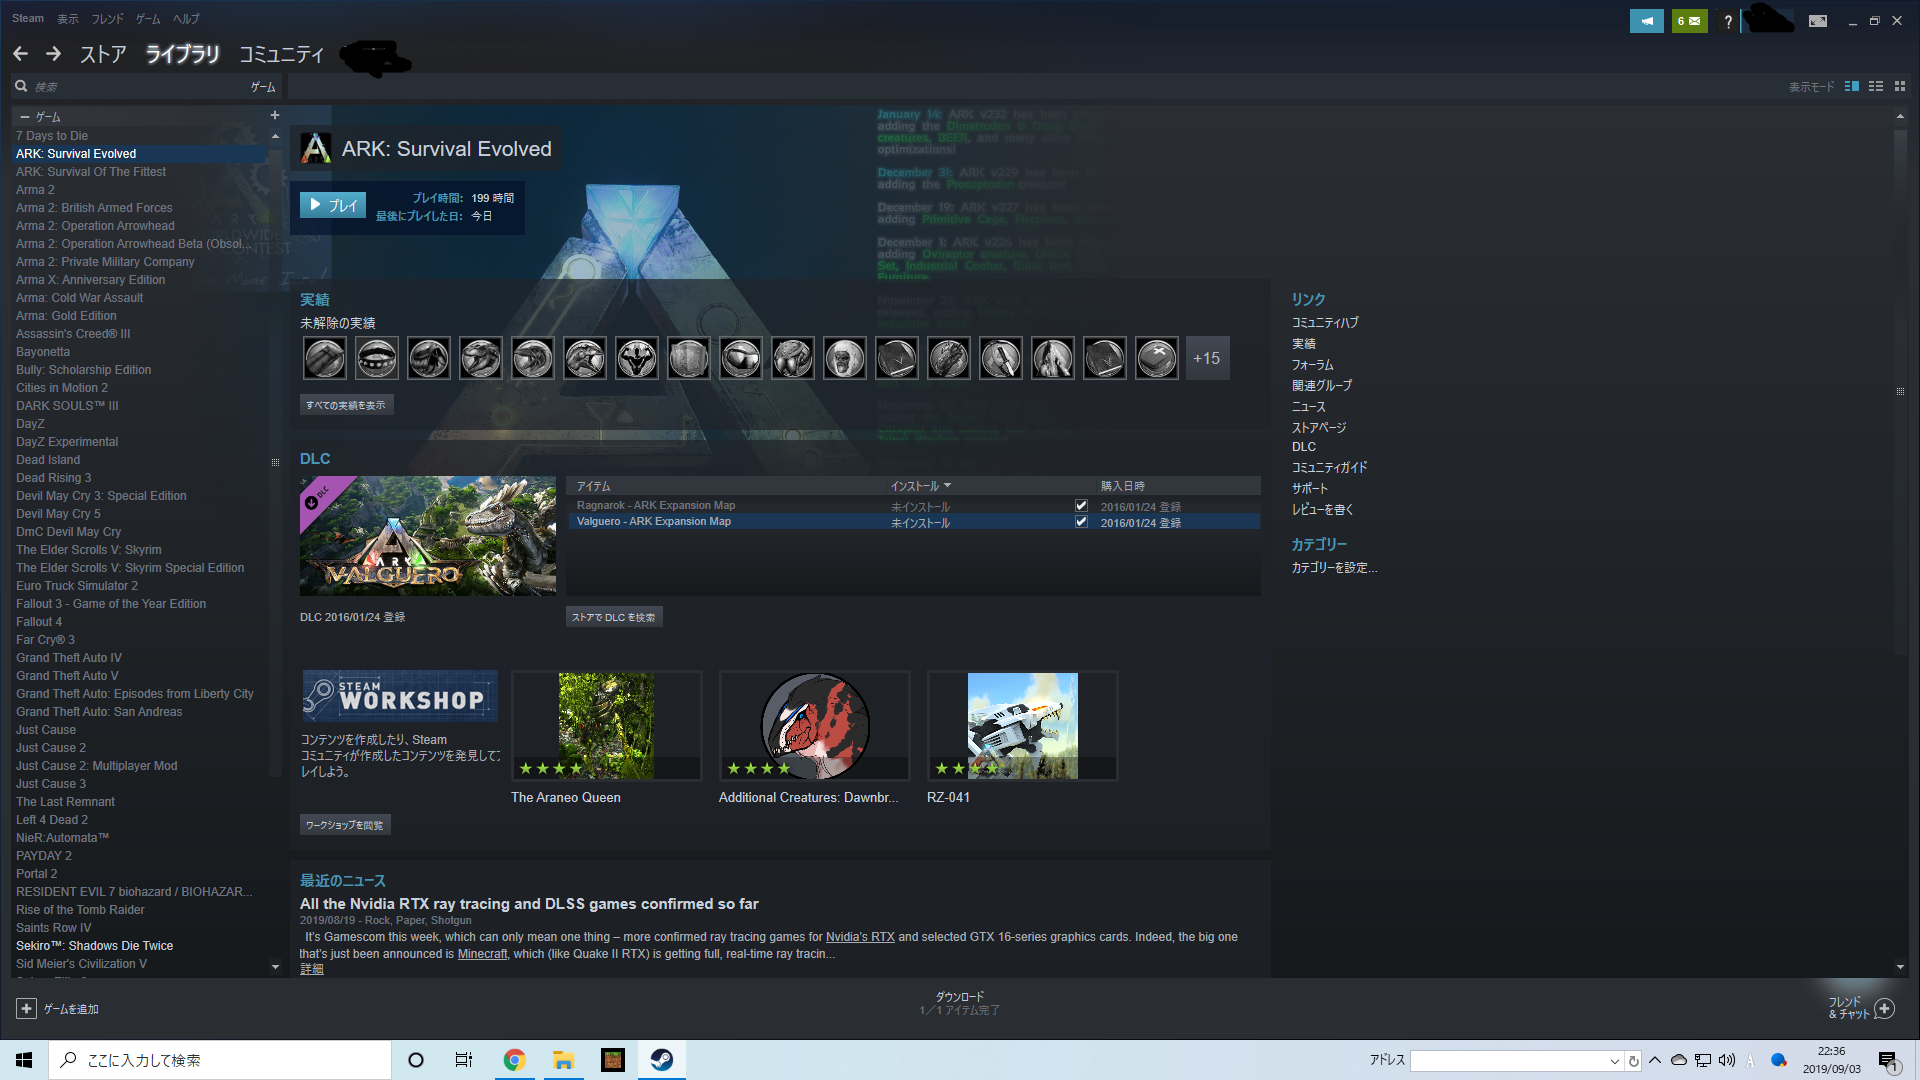Click the add game plus icon
1920x1080 pixels.
pyautogui.click(x=27, y=1009)
